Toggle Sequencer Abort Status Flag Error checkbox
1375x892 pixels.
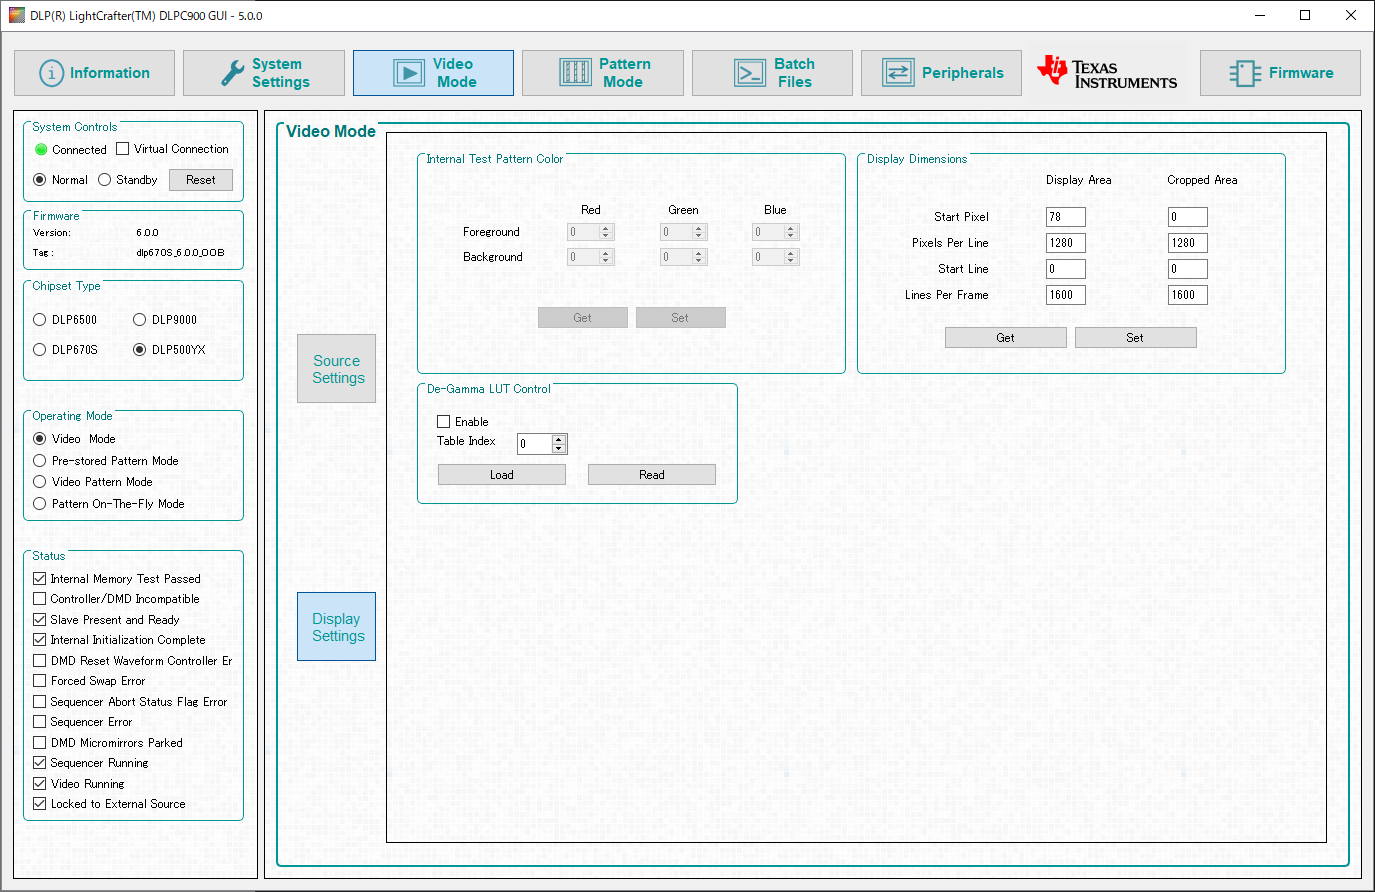click(40, 702)
